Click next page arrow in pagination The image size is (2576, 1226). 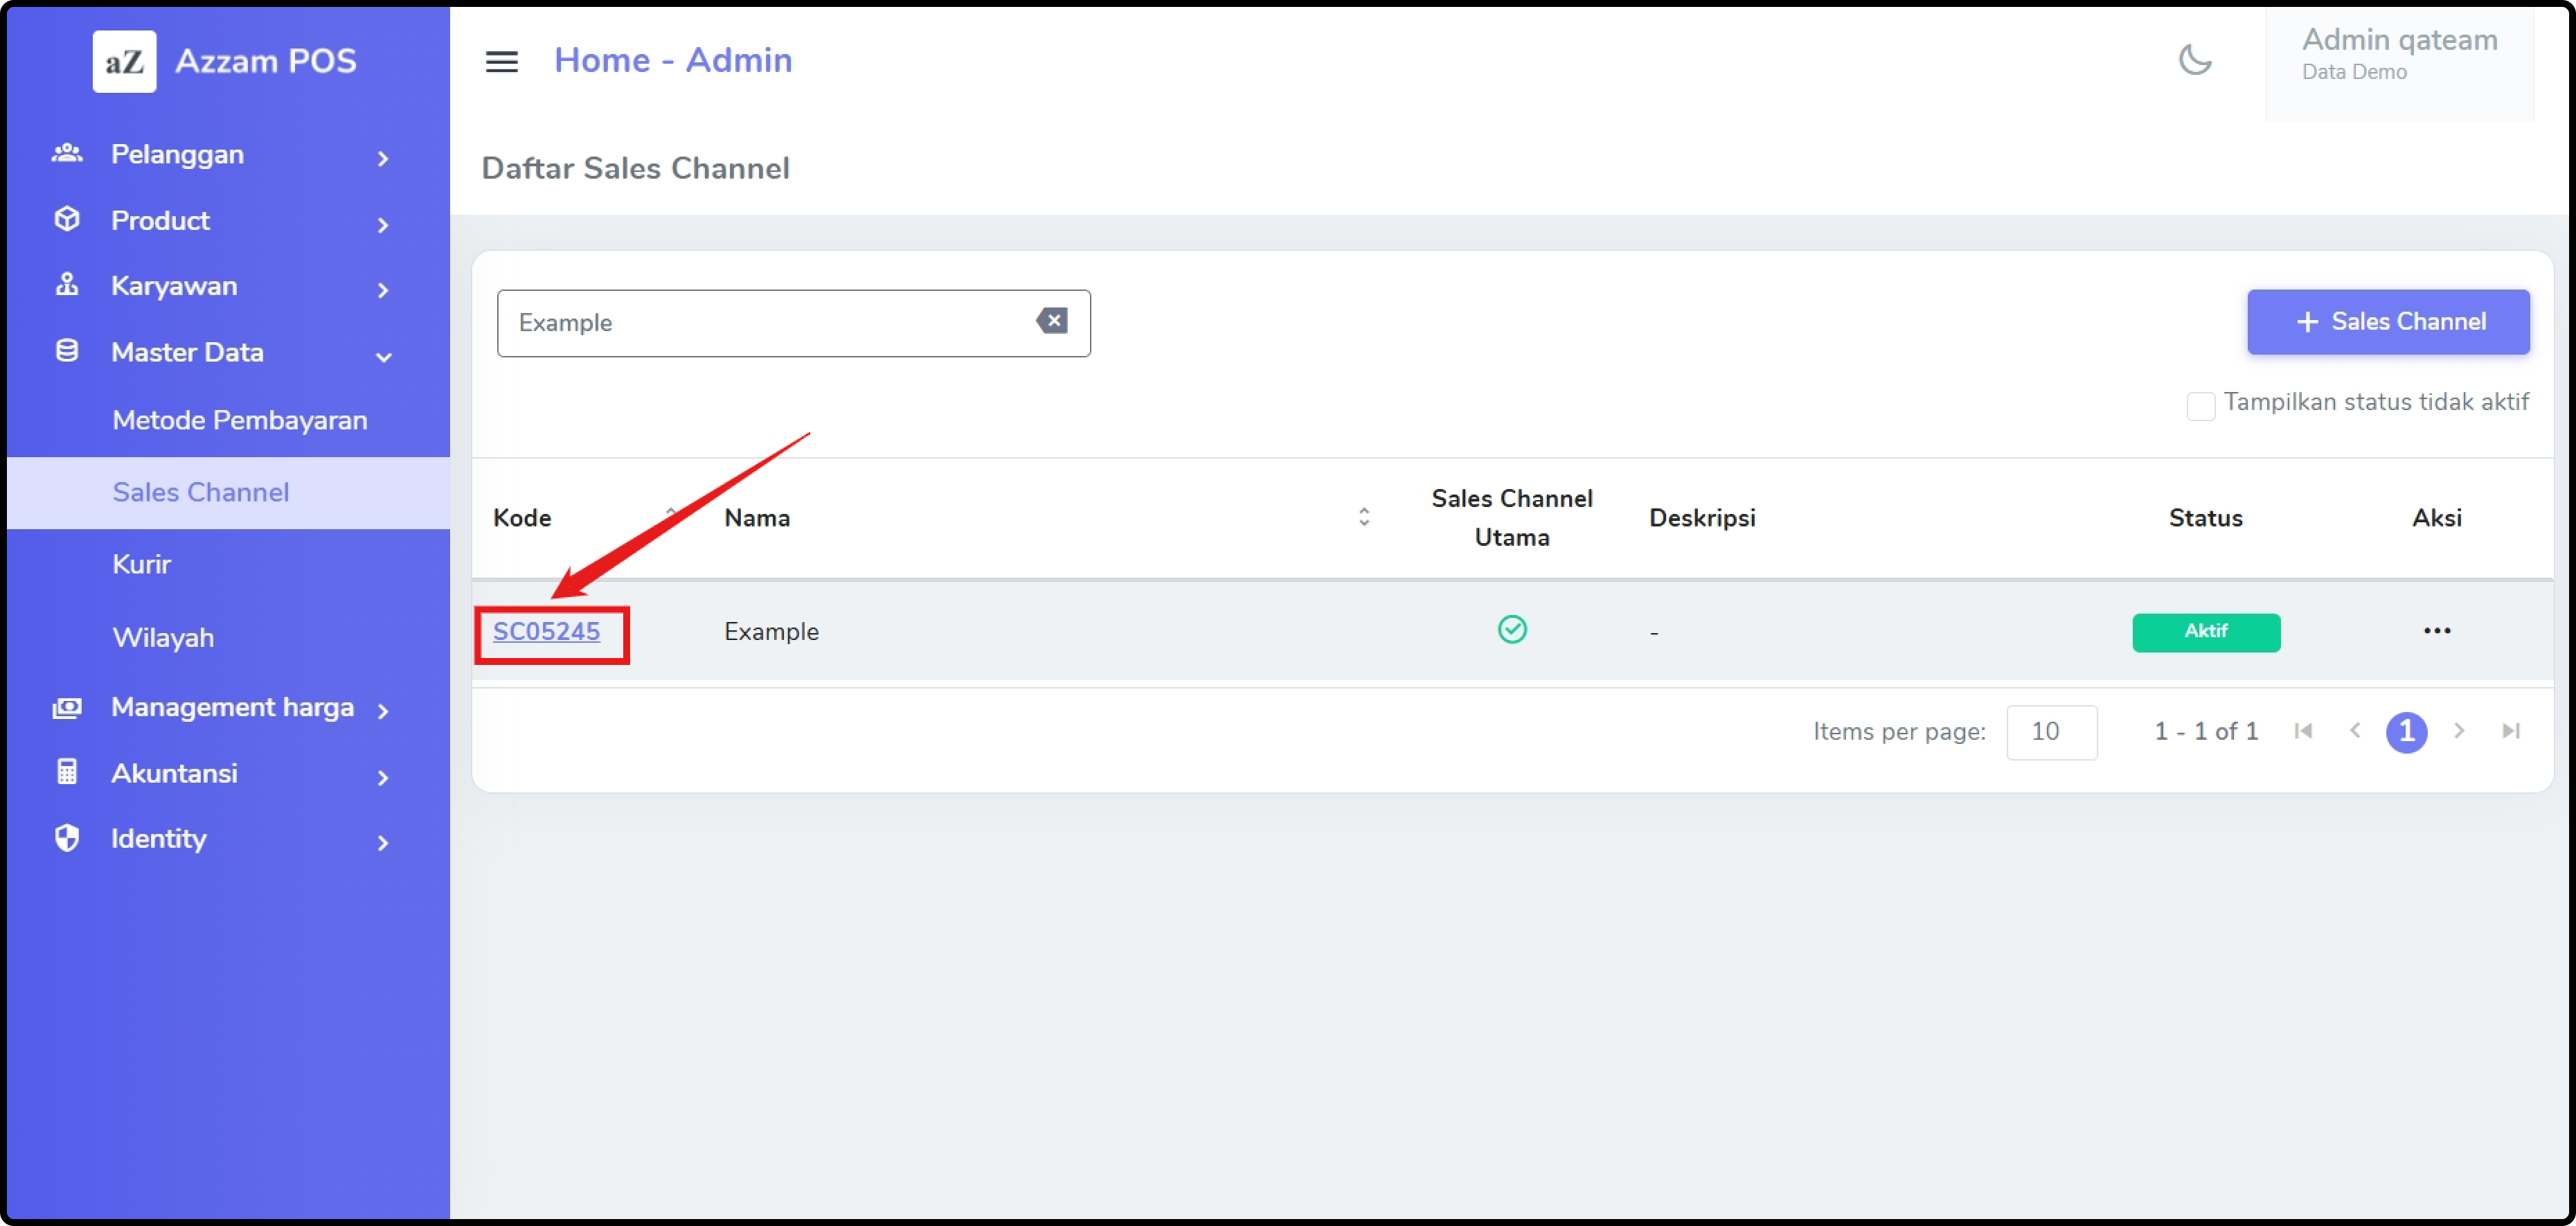coord(2459,731)
